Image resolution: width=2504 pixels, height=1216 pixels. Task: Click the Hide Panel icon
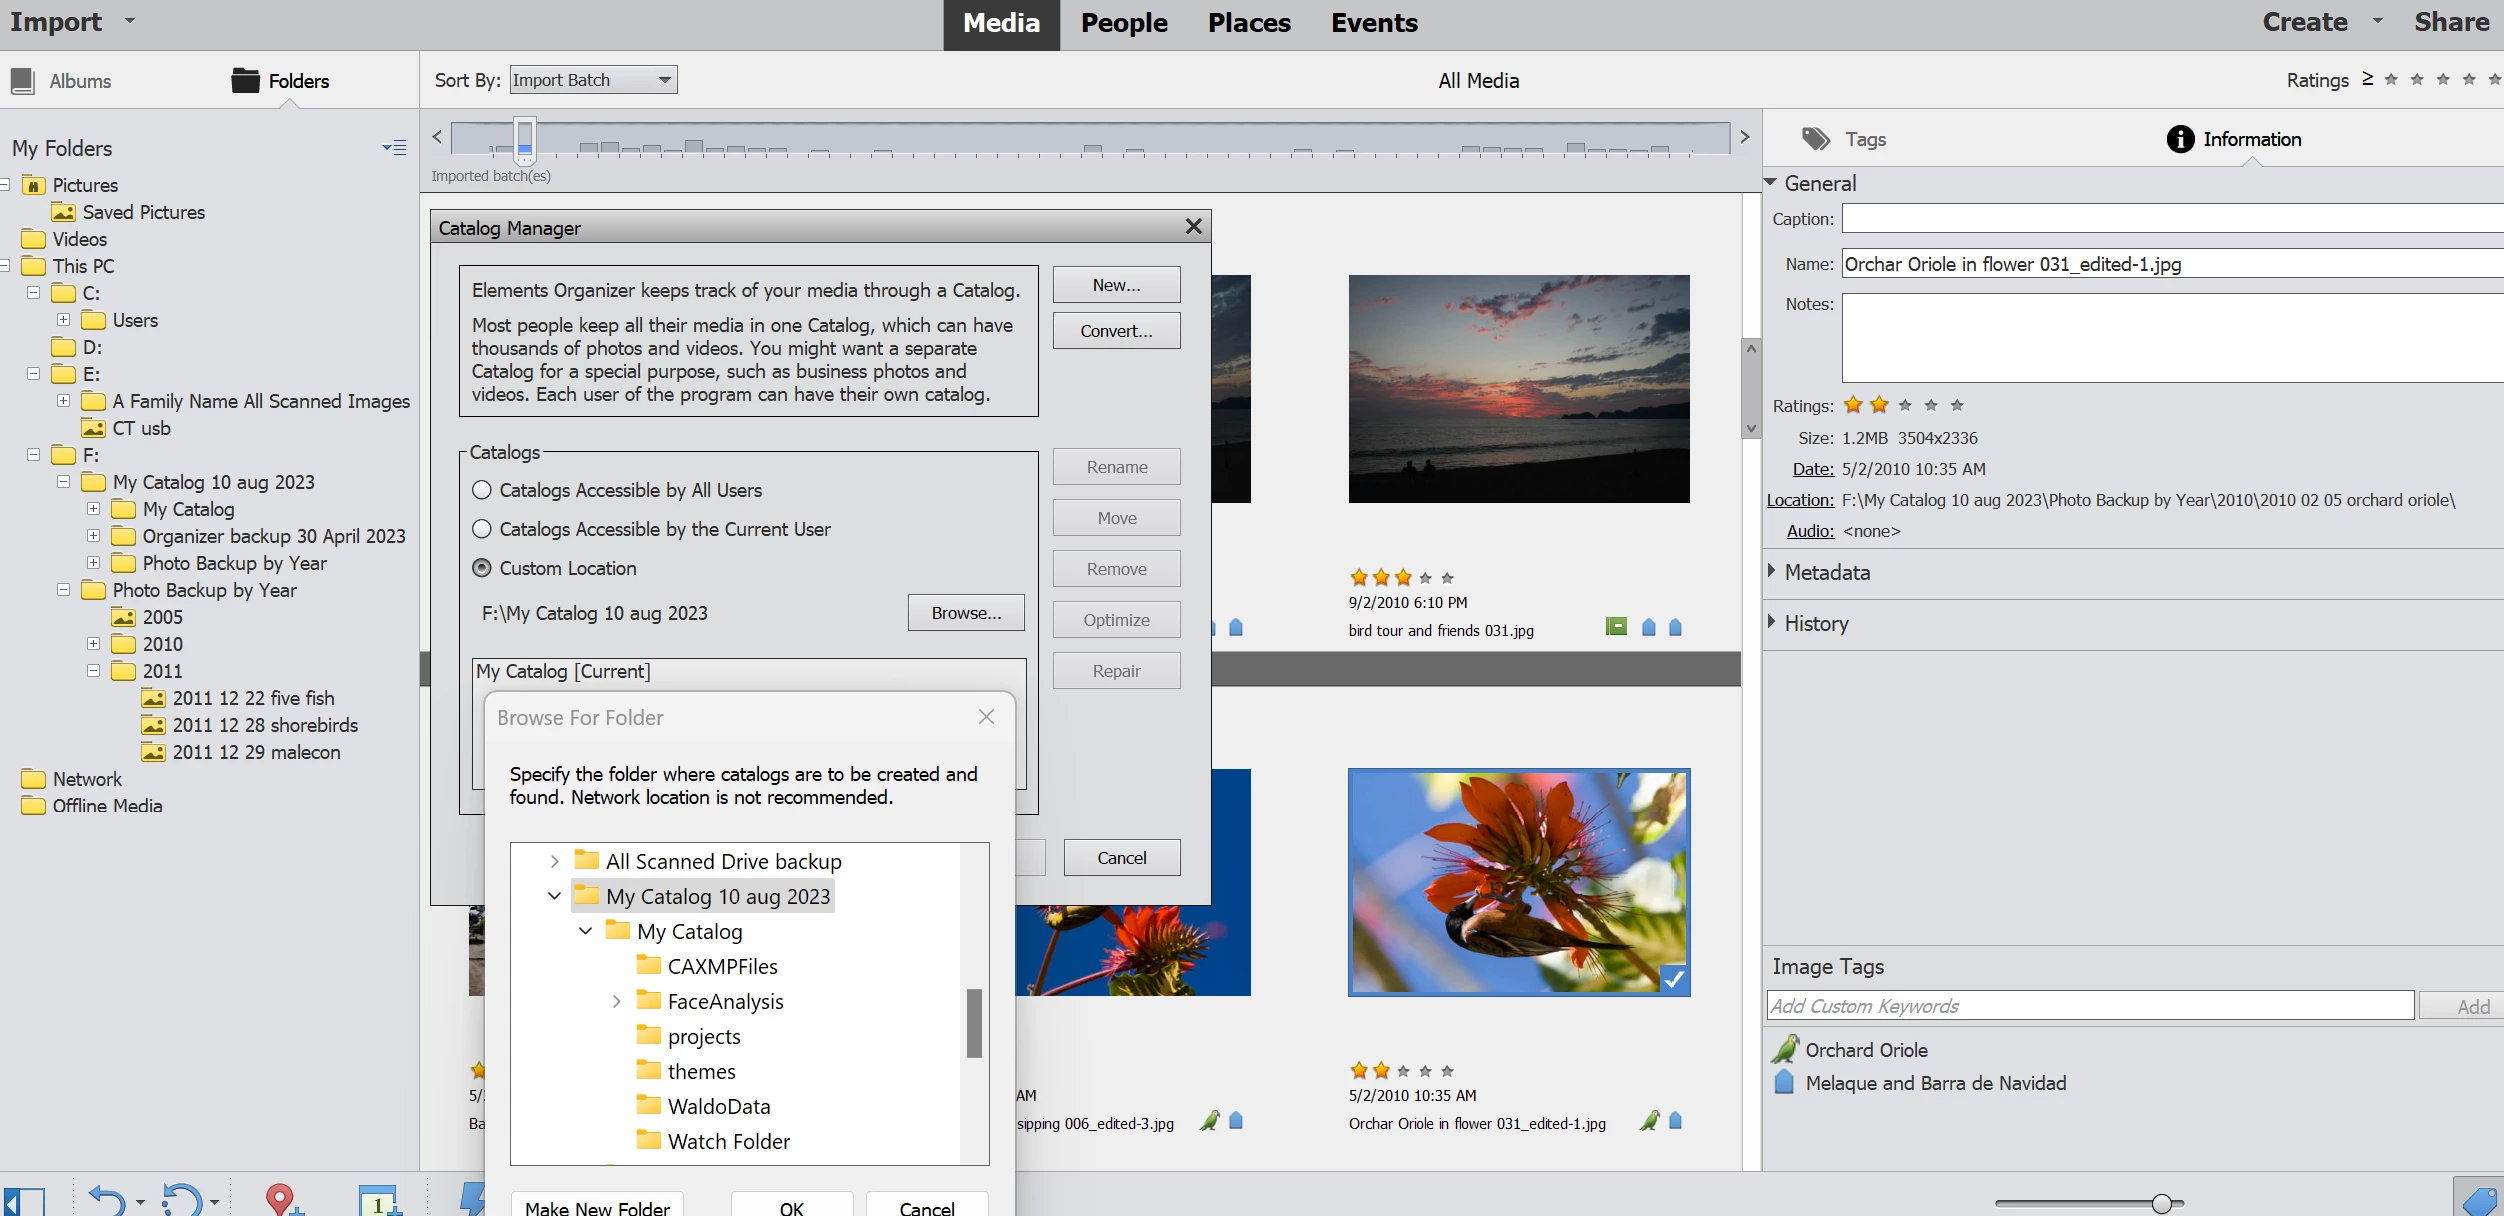(x=24, y=1201)
